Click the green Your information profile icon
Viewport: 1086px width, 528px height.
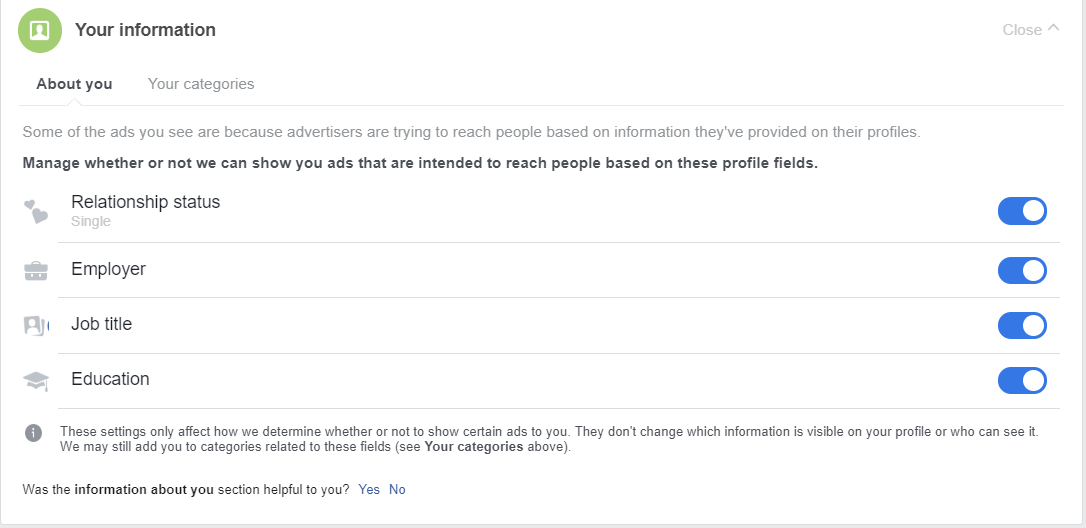point(39,30)
